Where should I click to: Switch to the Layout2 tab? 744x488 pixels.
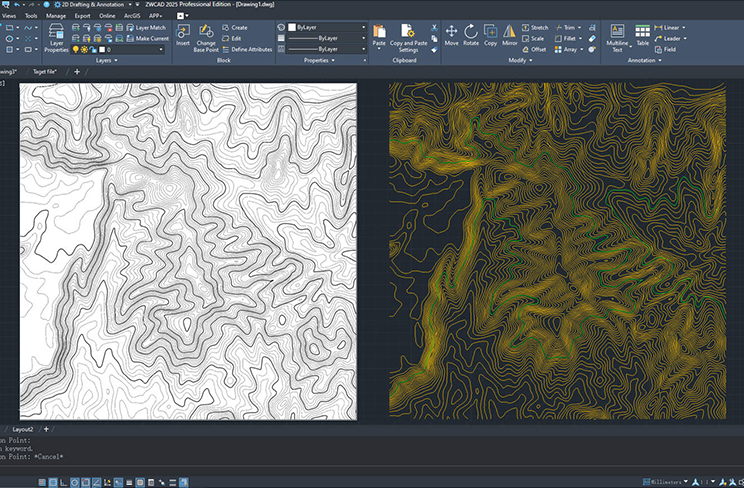[x=22, y=428]
